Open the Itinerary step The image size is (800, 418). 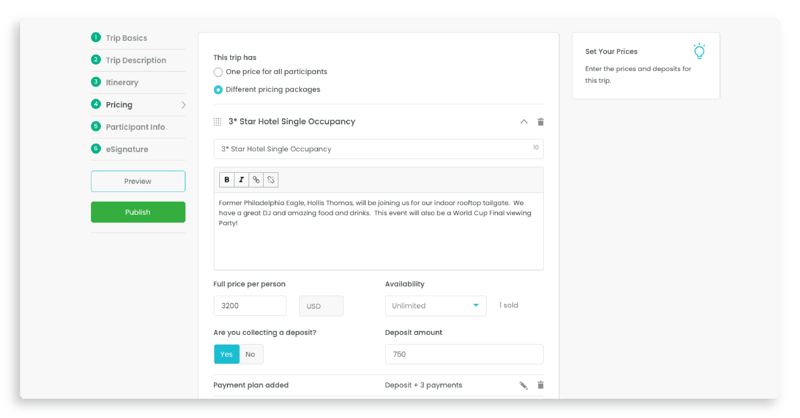pos(122,82)
